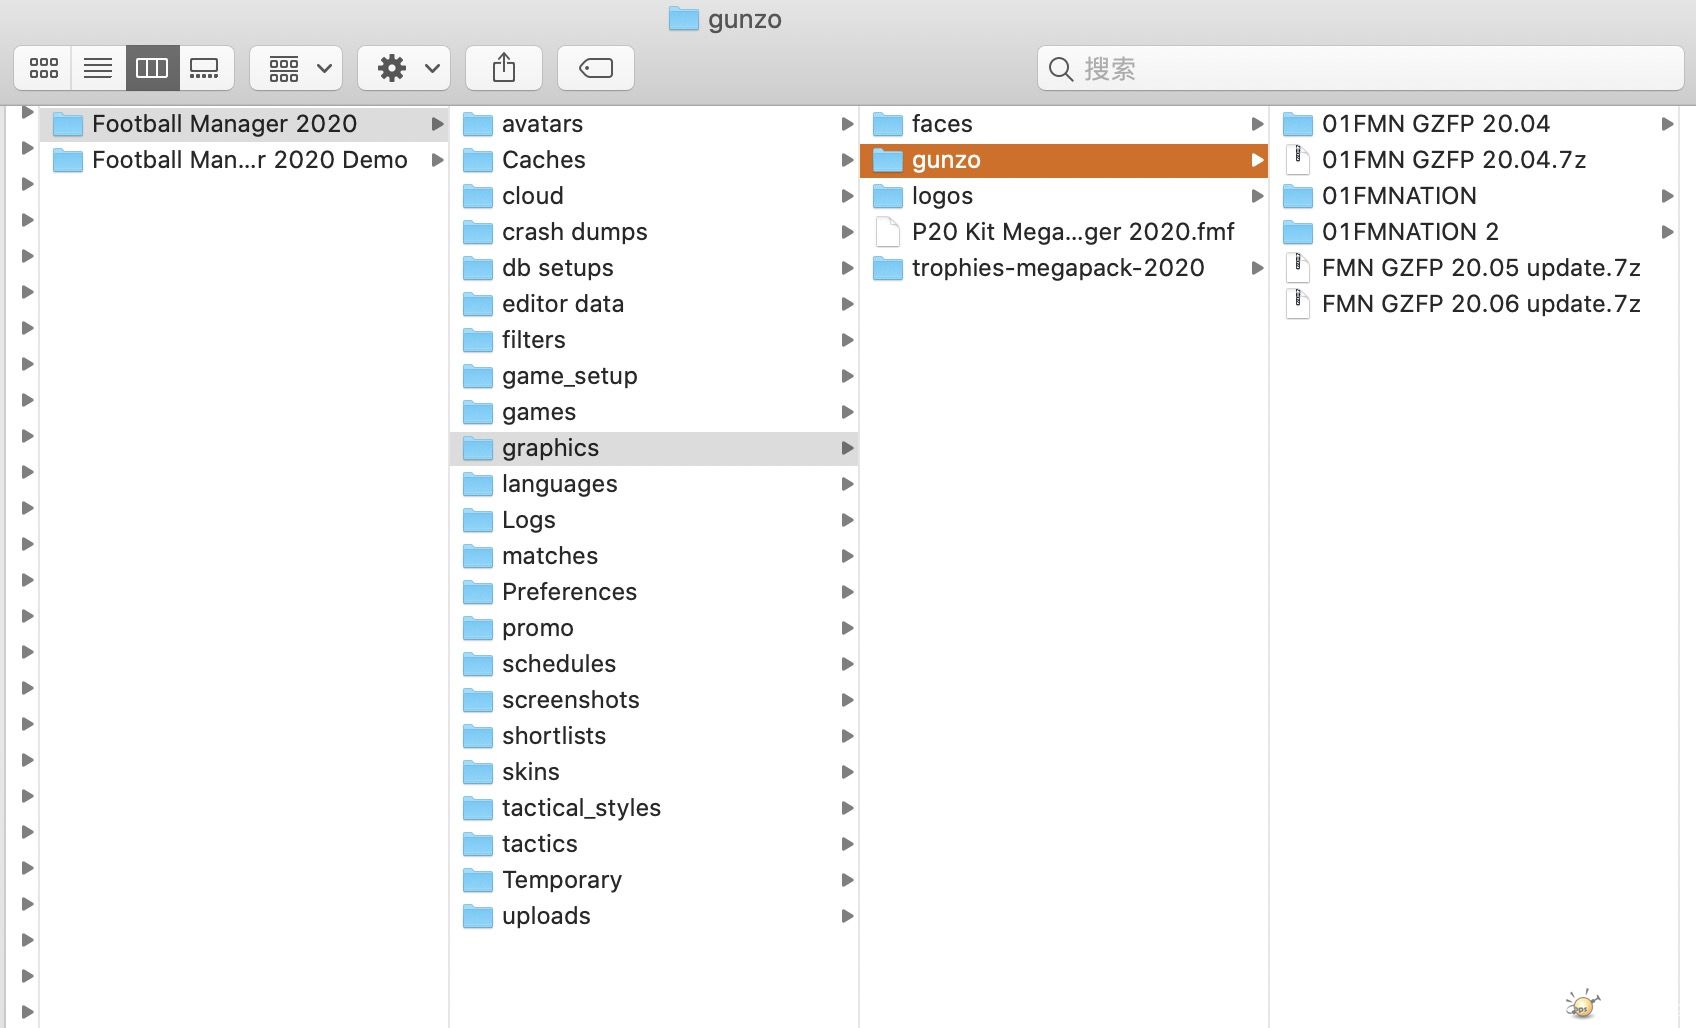Click the Edit Tags toolbar button
The width and height of the screenshot is (1696, 1028).
tap(596, 68)
